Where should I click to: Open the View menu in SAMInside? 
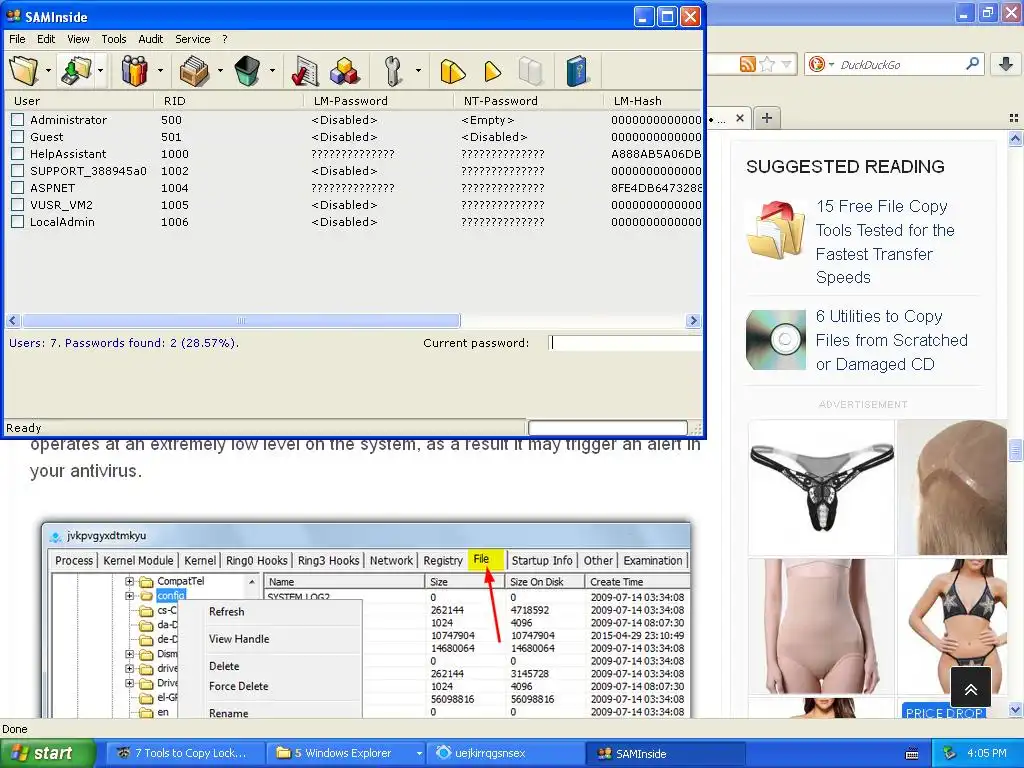[x=78, y=39]
